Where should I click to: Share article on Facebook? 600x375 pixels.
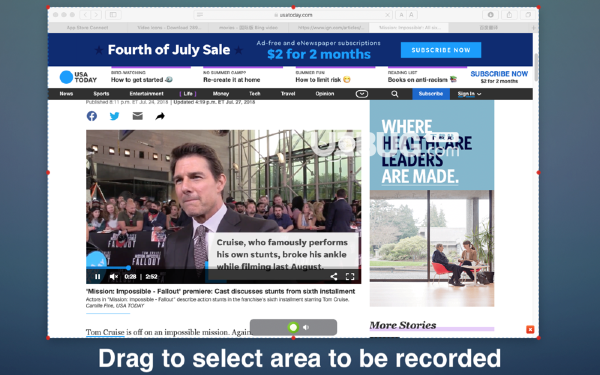(x=92, y=116)
